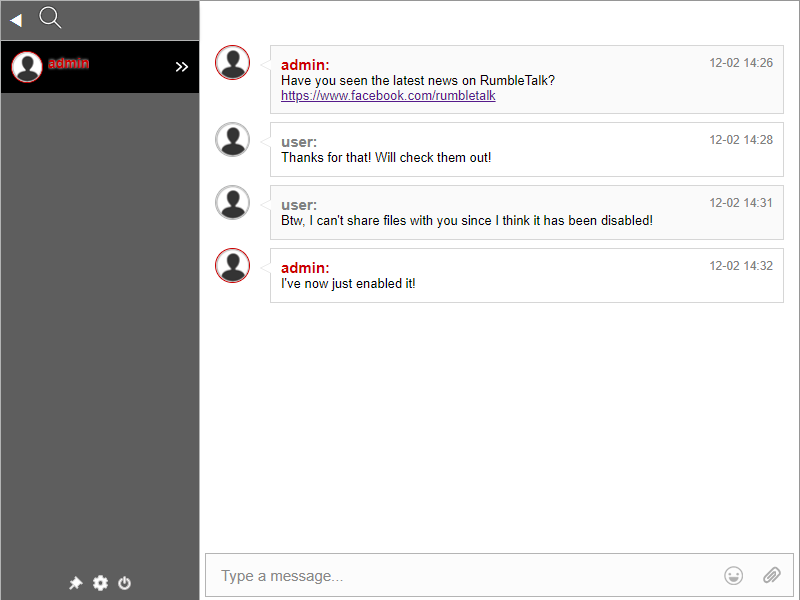Click admin's avatar on the 14:32 message
Screen dimensions: 800x600
(233, 266)
